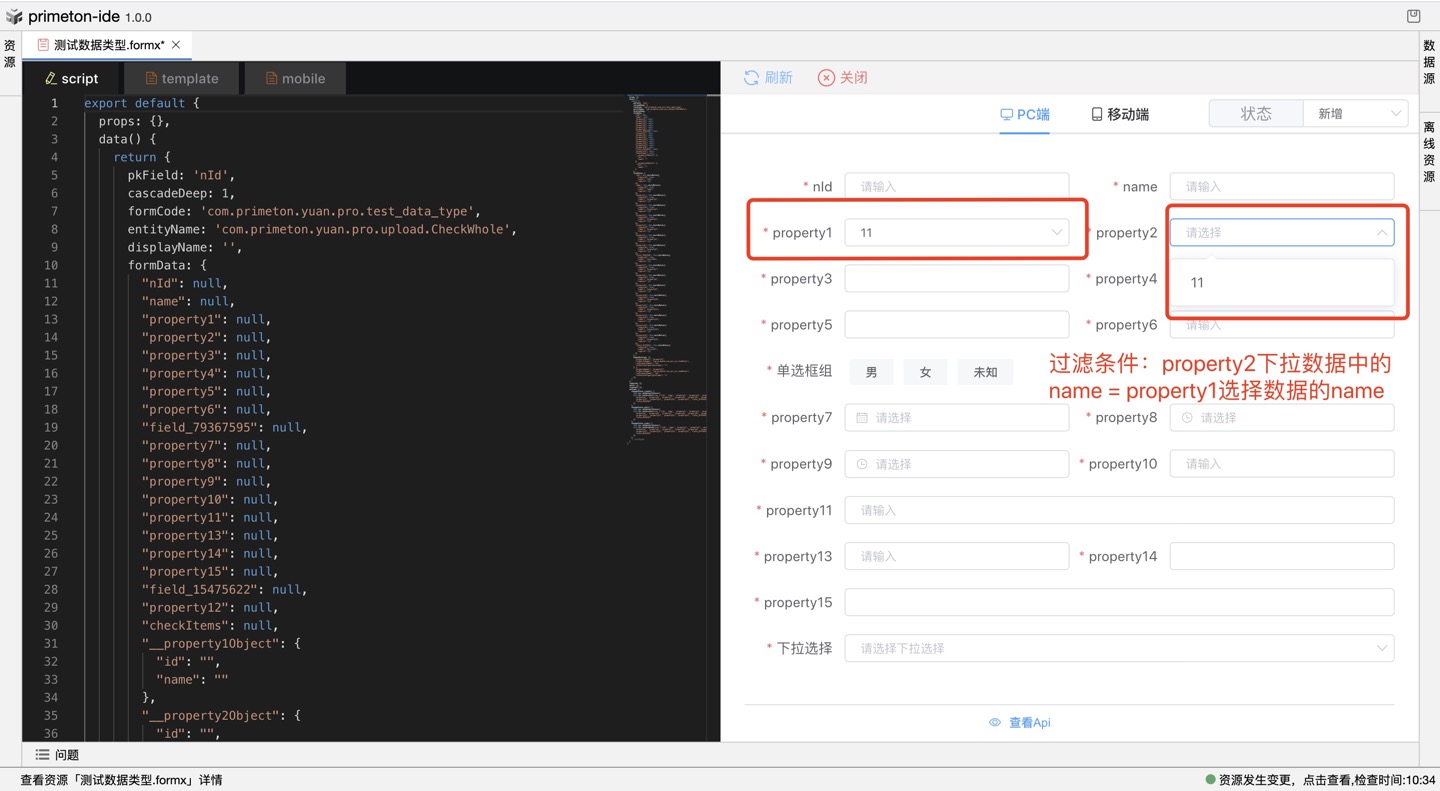Click the refresh icon labeled 刷新
Viewport: 1440px width, 791px height.
[x=752, y=78]
